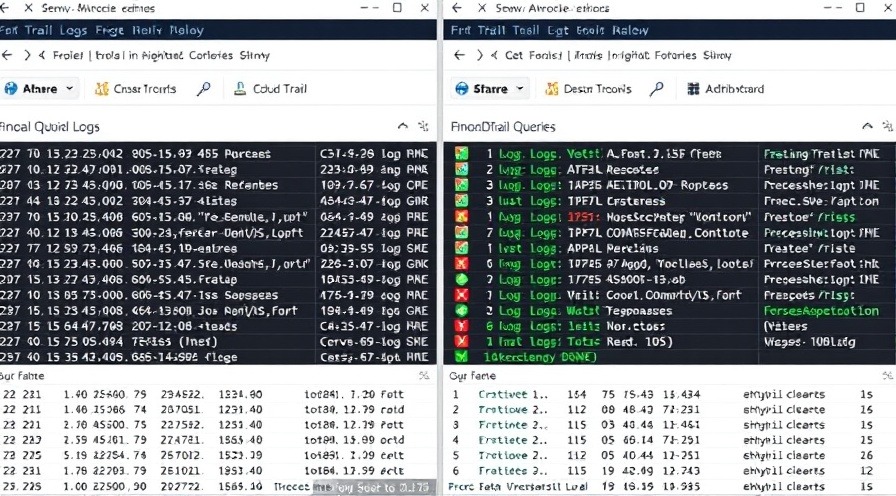Select log row '207-12:08-+teads'
This screenshot has width=896, height=496.
(x=217, y=326)
